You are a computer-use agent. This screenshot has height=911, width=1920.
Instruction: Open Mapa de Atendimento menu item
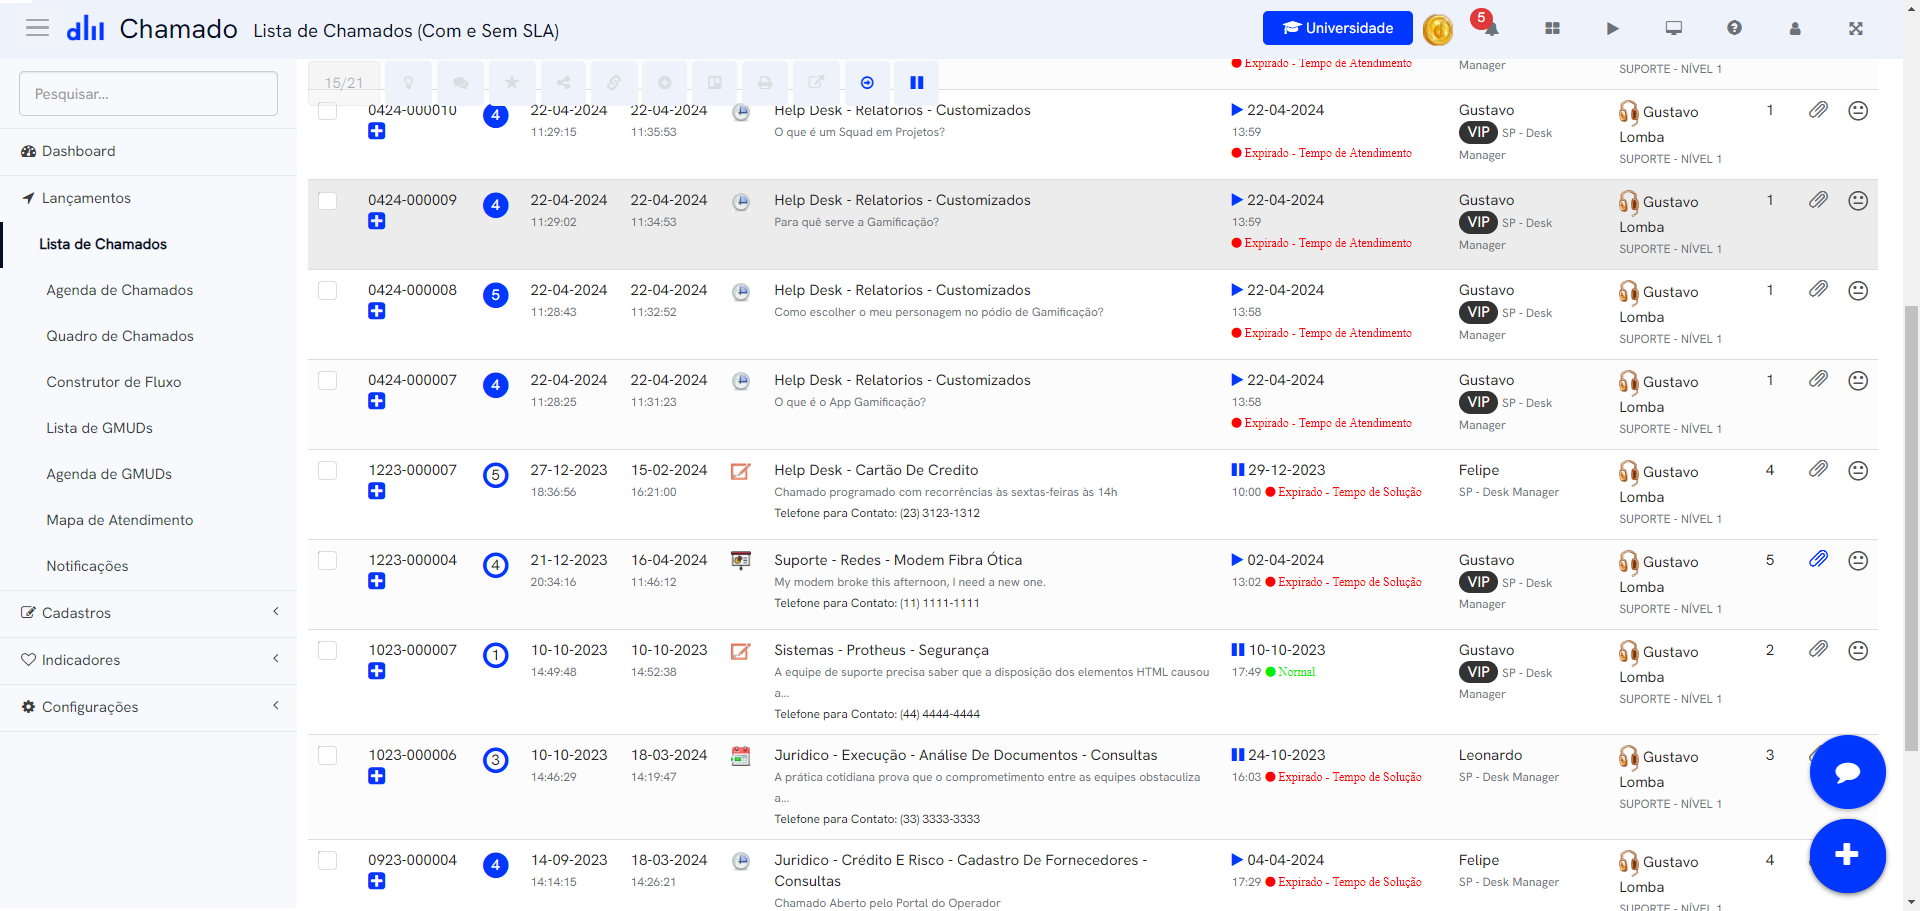click(x=120, y=520)
